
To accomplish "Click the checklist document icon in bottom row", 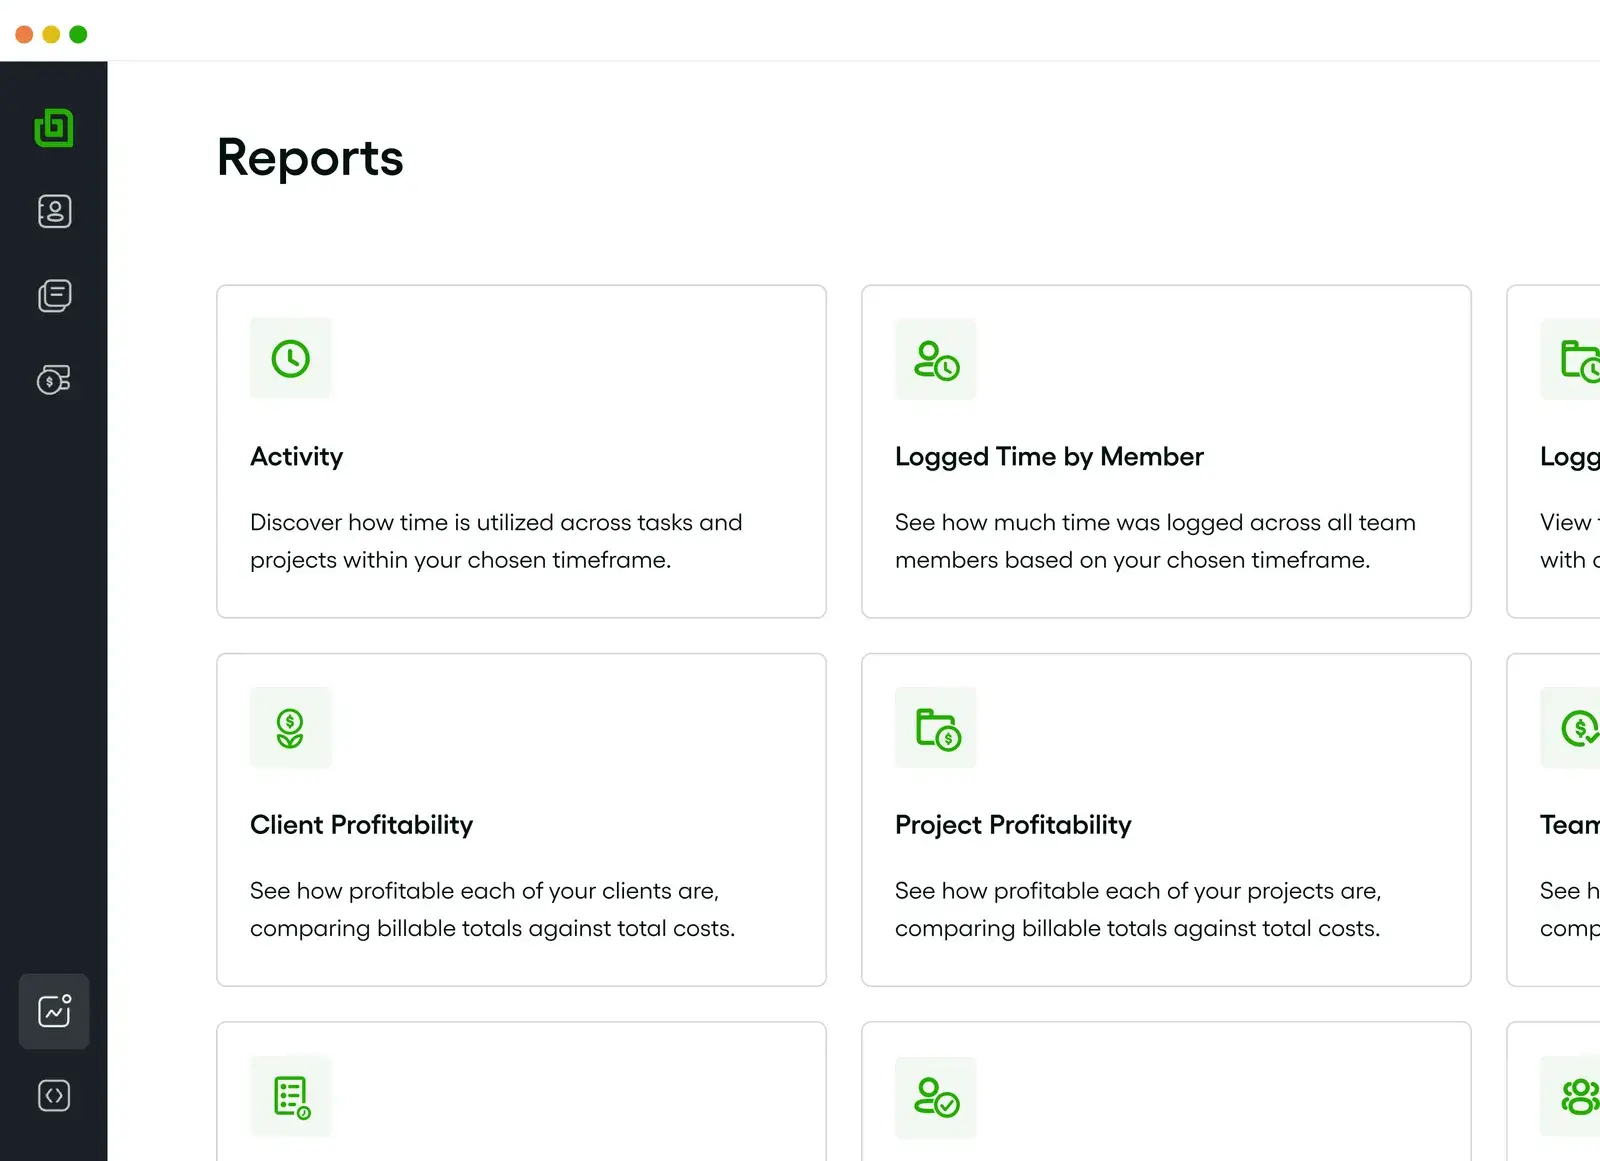I will point(291,1096).
